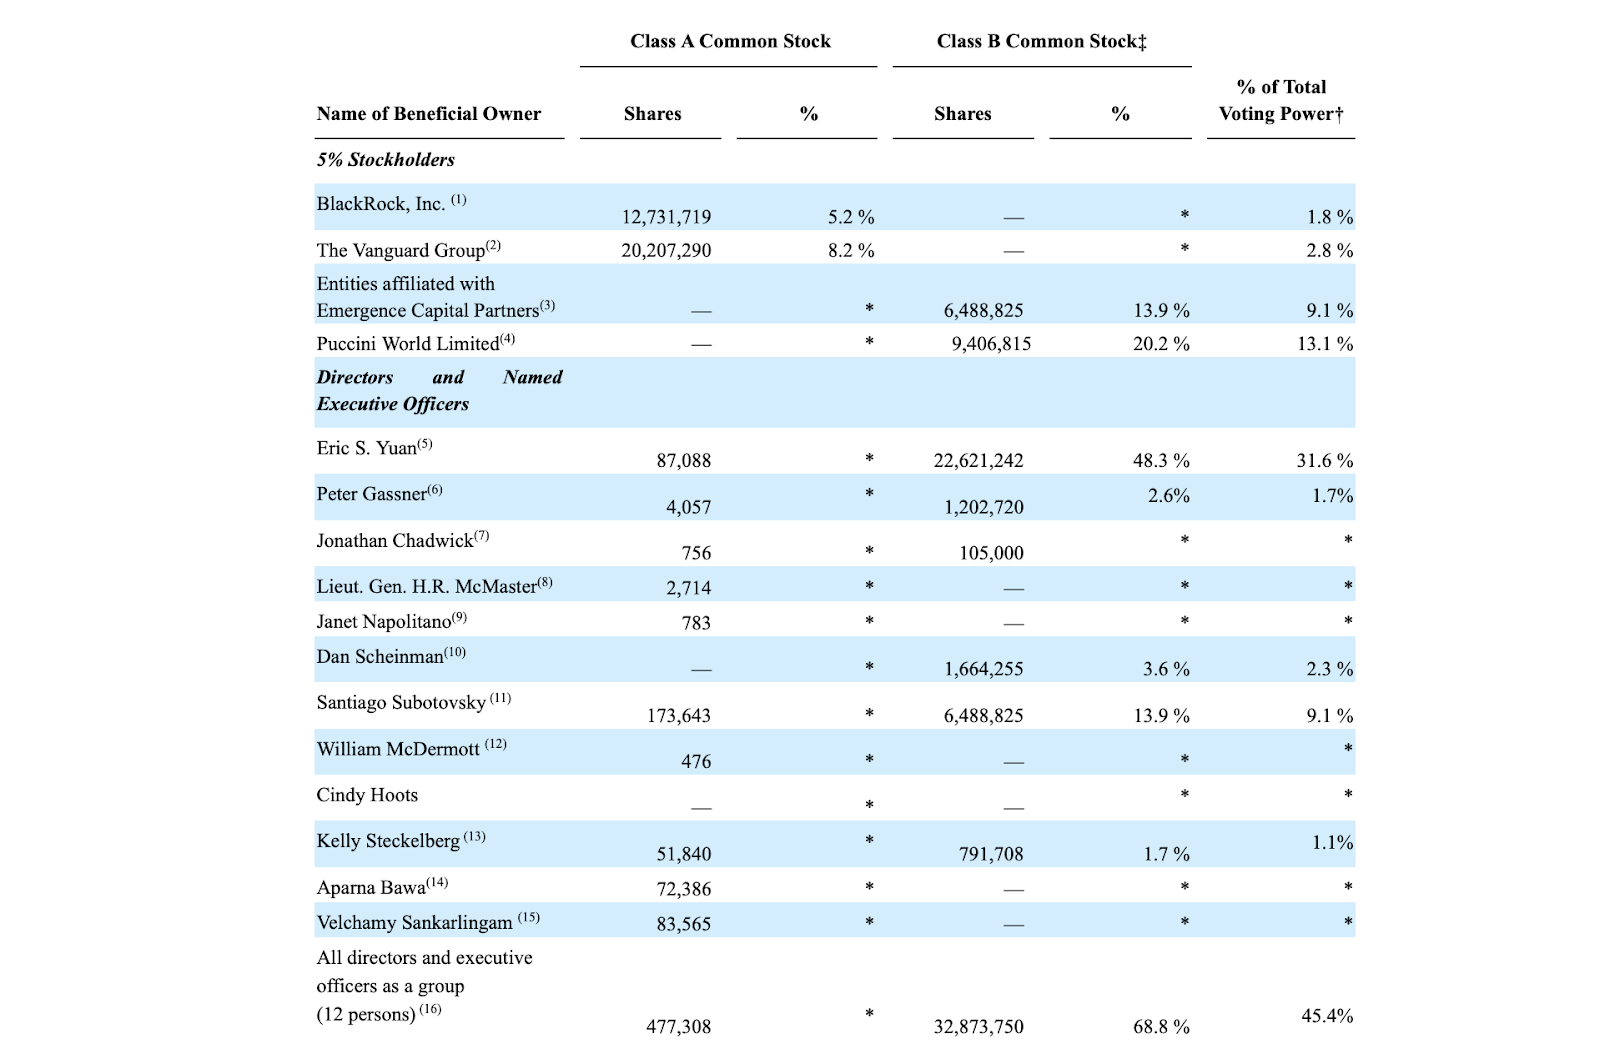The height and width of the screenshot is (1049, 1600).
Task: Click Peter Gassner's 2.6% Class B percentage
Action: click(1169, 496)
